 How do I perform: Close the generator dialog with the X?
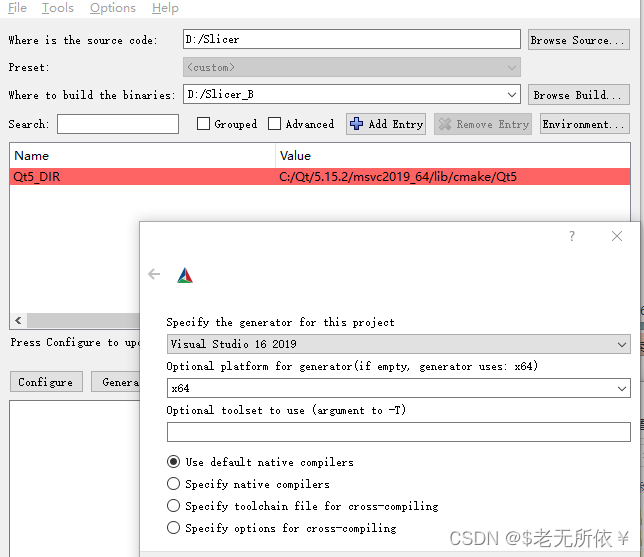(x=616, y=236)
